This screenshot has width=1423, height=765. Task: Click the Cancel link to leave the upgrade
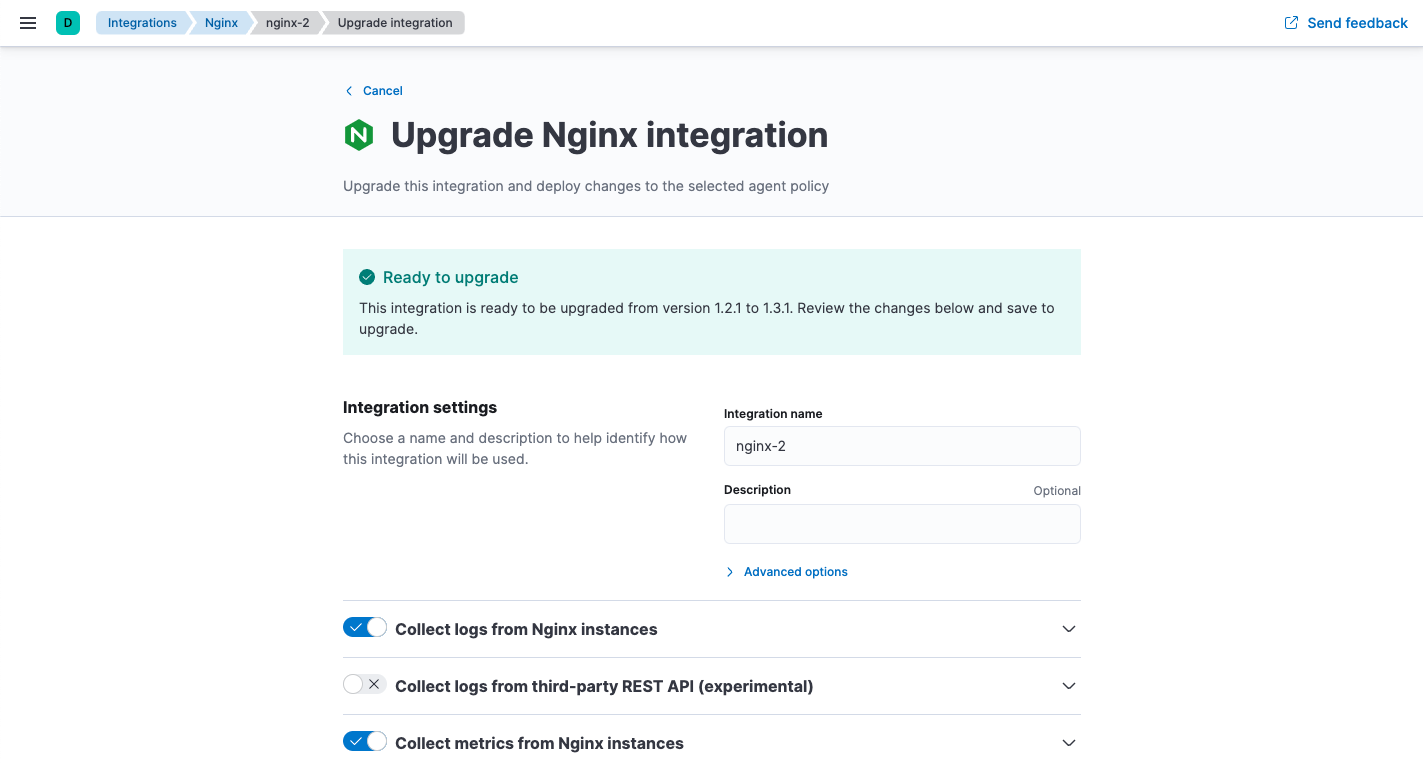(382, 90)
